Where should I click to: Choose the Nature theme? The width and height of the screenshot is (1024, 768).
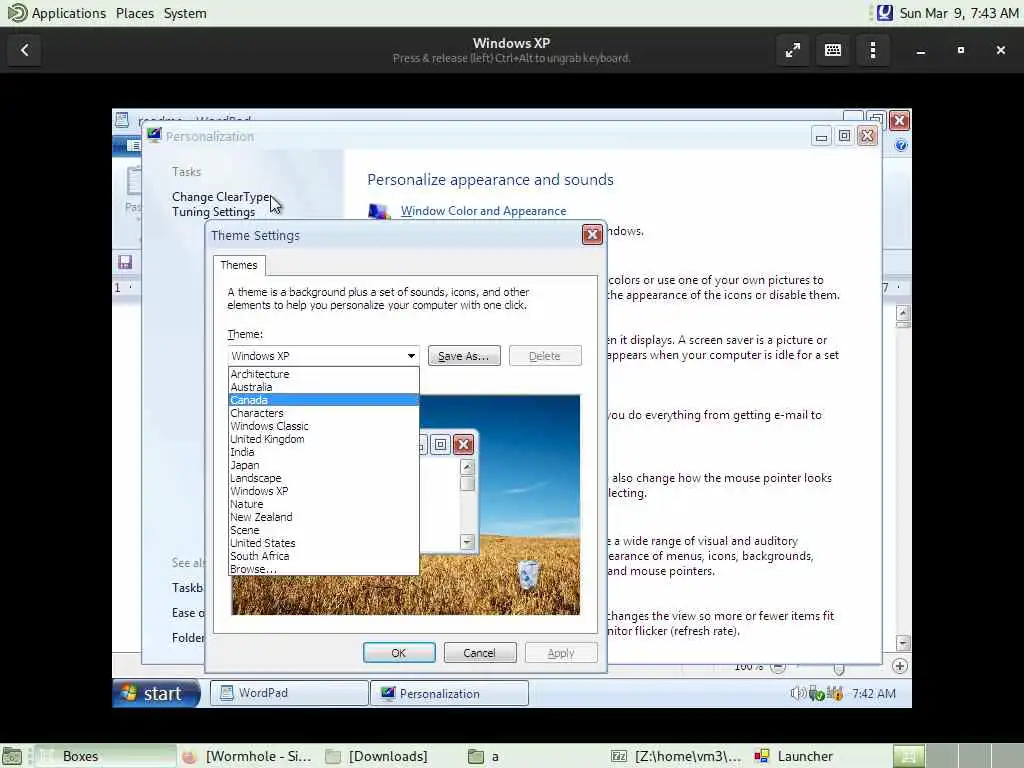click(x=324, y=504)
